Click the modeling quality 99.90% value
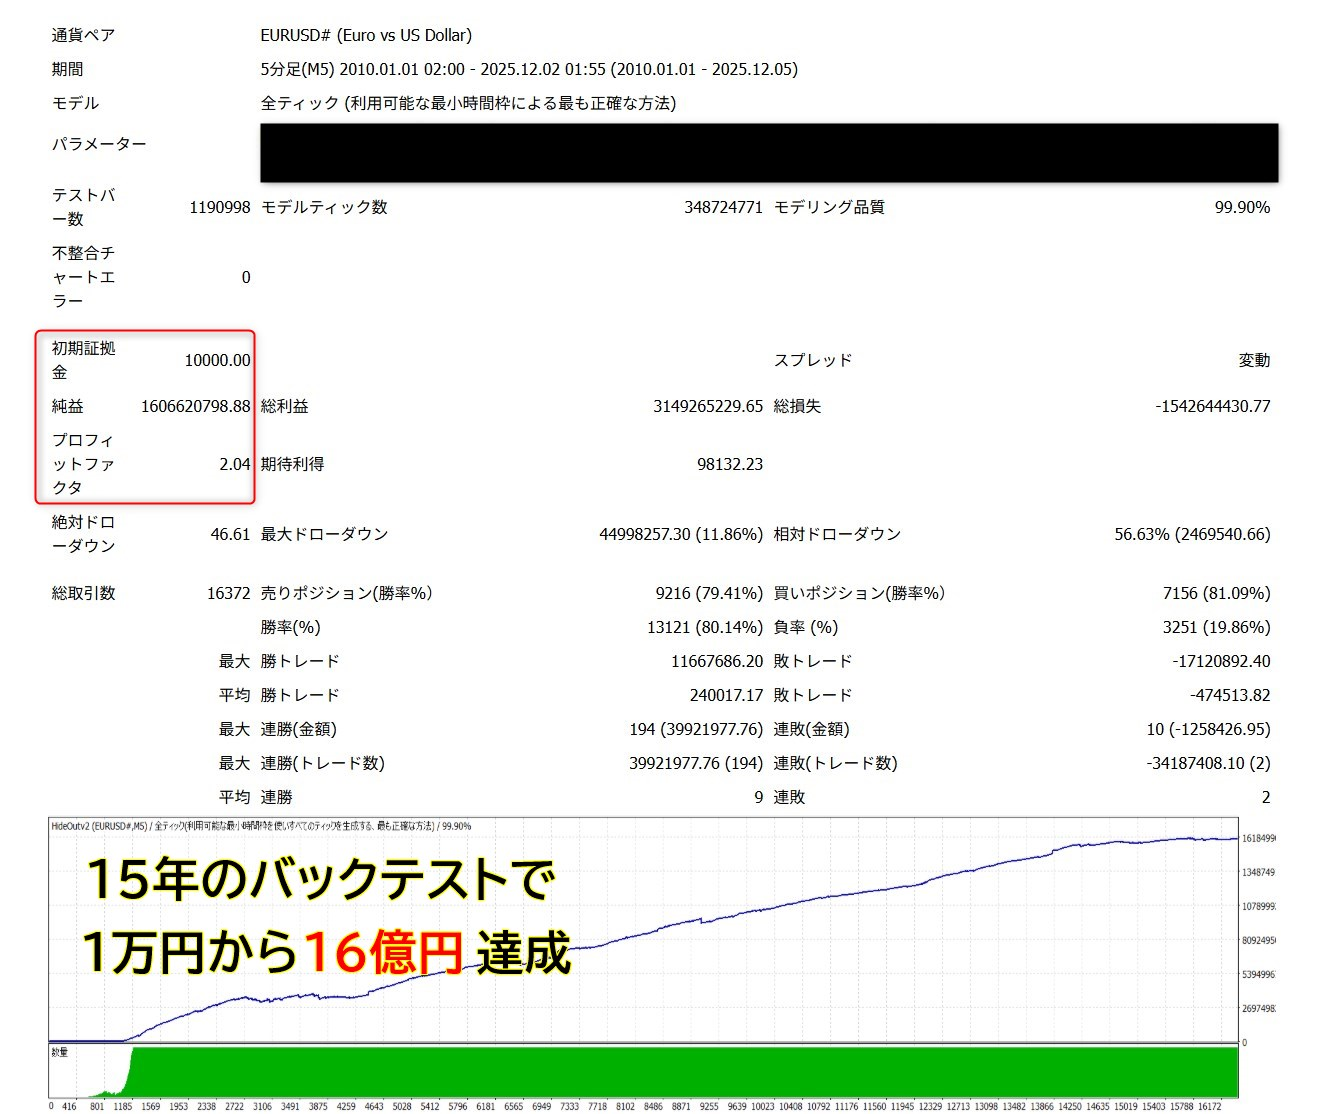 (1241, 207)
